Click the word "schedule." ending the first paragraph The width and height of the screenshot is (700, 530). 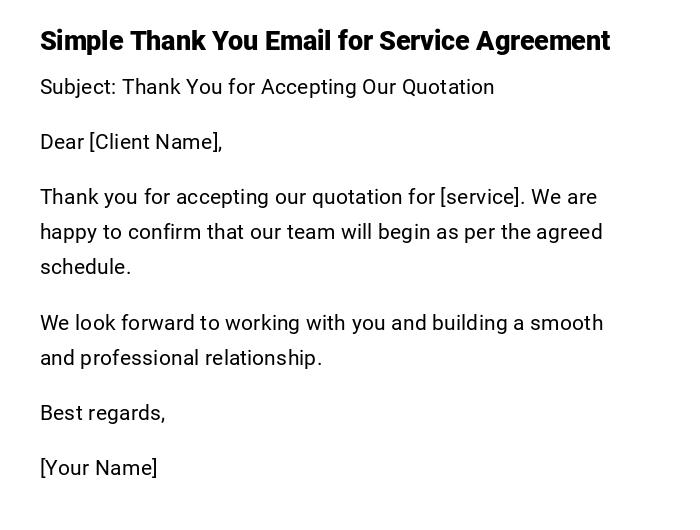85,267
